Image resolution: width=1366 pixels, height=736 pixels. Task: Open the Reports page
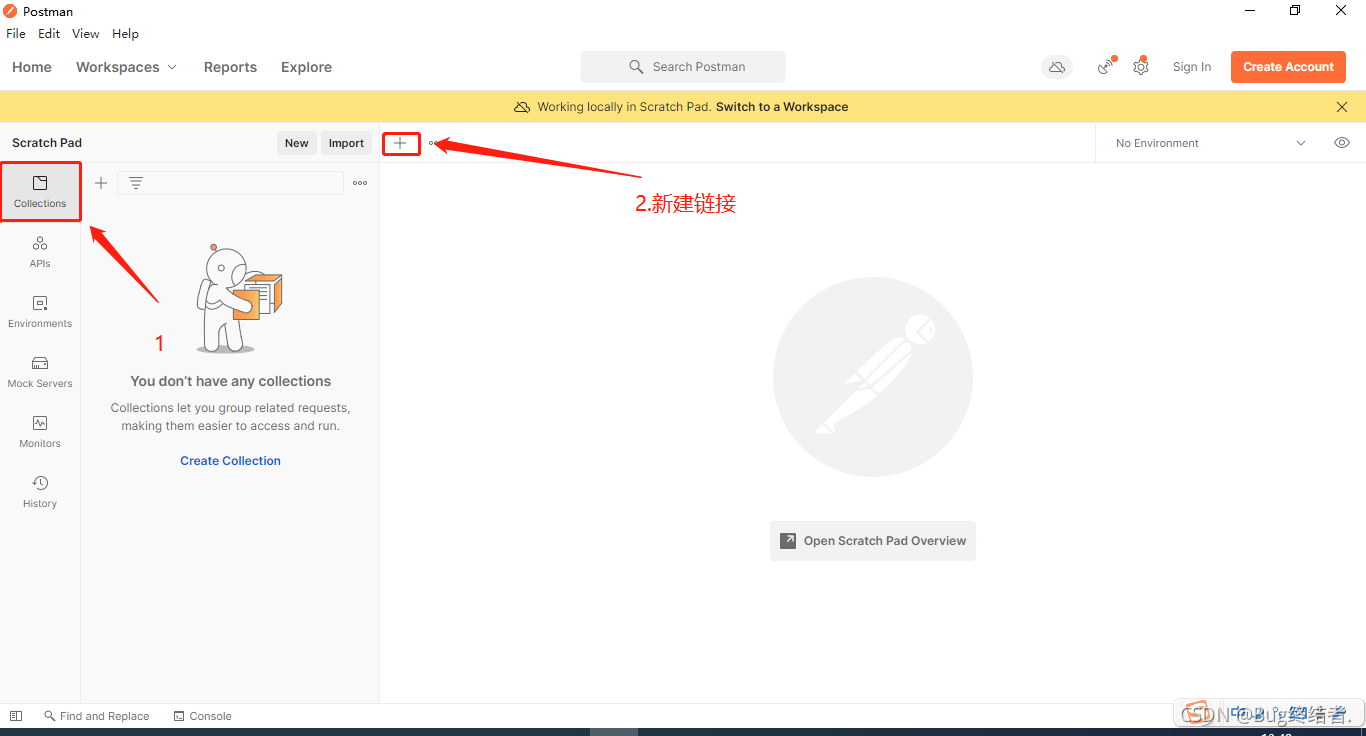(230, 67)
